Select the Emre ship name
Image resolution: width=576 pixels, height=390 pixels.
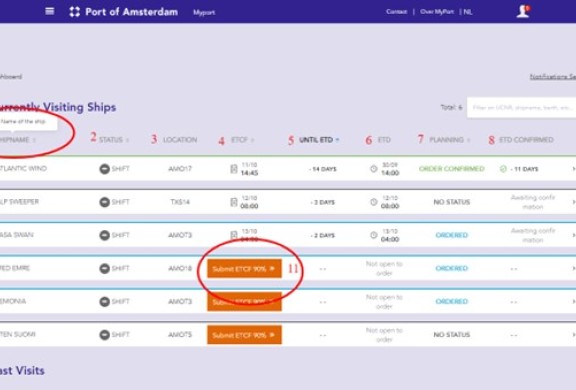tap(15, 268)
